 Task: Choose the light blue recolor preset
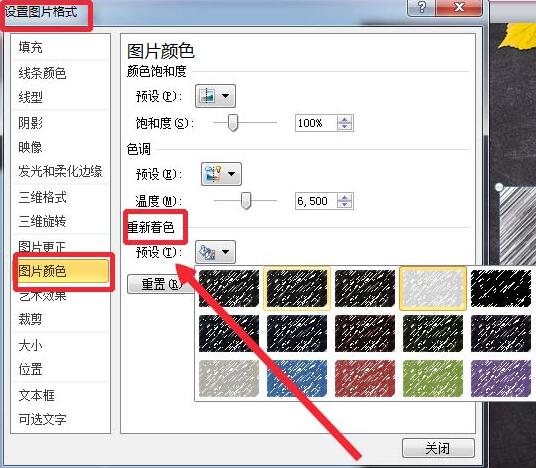point(297,378)
